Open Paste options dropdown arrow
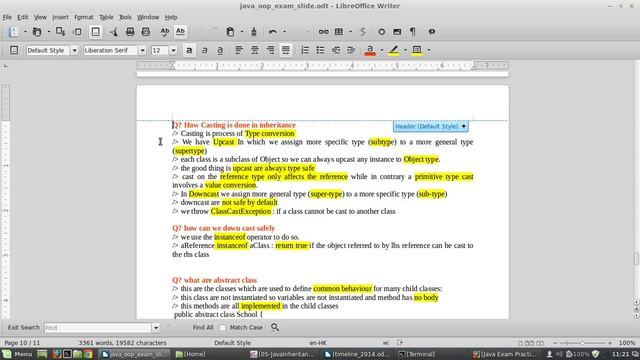This screenshot has width=640, height=360. coord(242,32)
